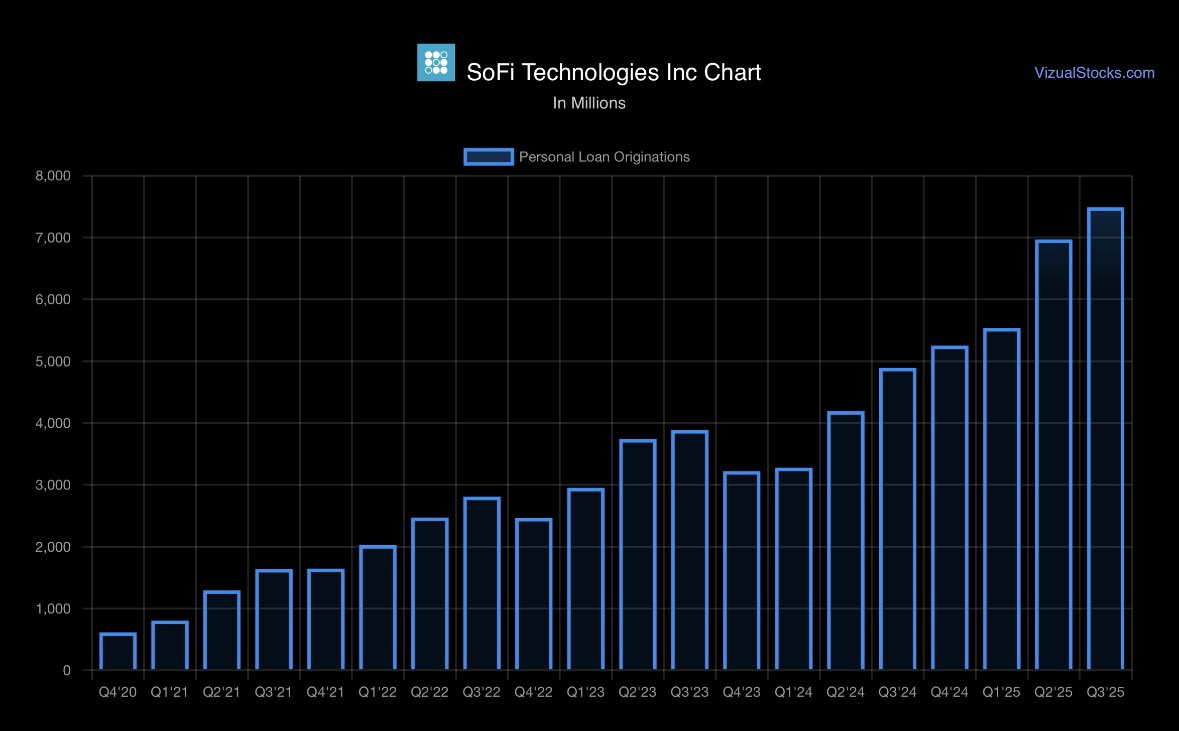Select the Q3'21 bar
1179x731 pixels.
pyautogui.click(x=274, y=620)
